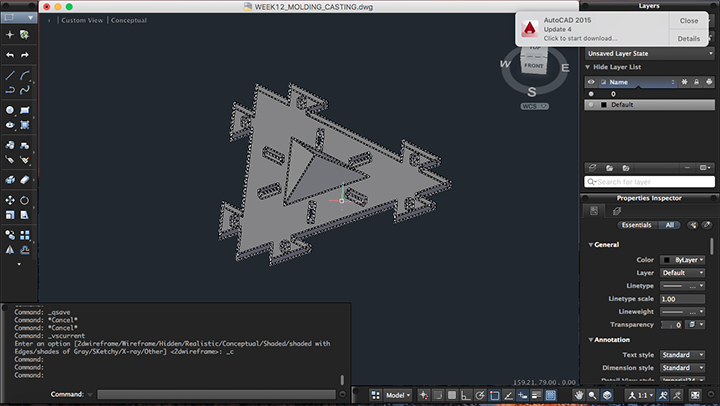Collapse the Hide Layer List triangle
Viewport: 720px width, 406px height.
point(587,67)
